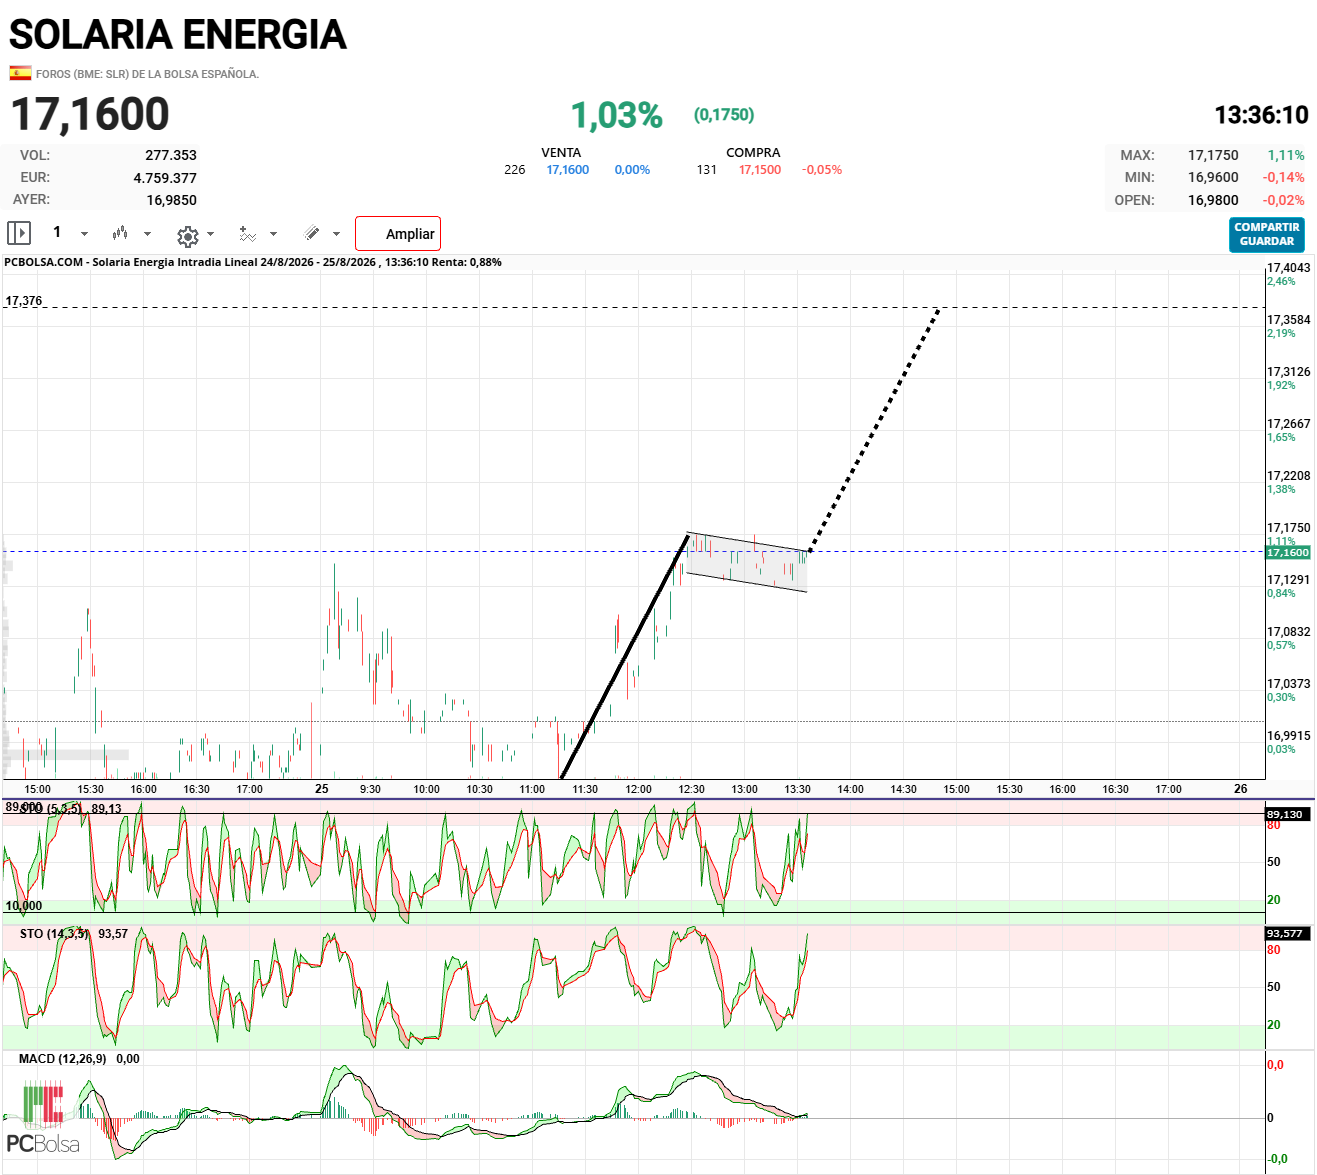Click the 1,03% change value
1317x1175 pixels.
tap(617, 116)
